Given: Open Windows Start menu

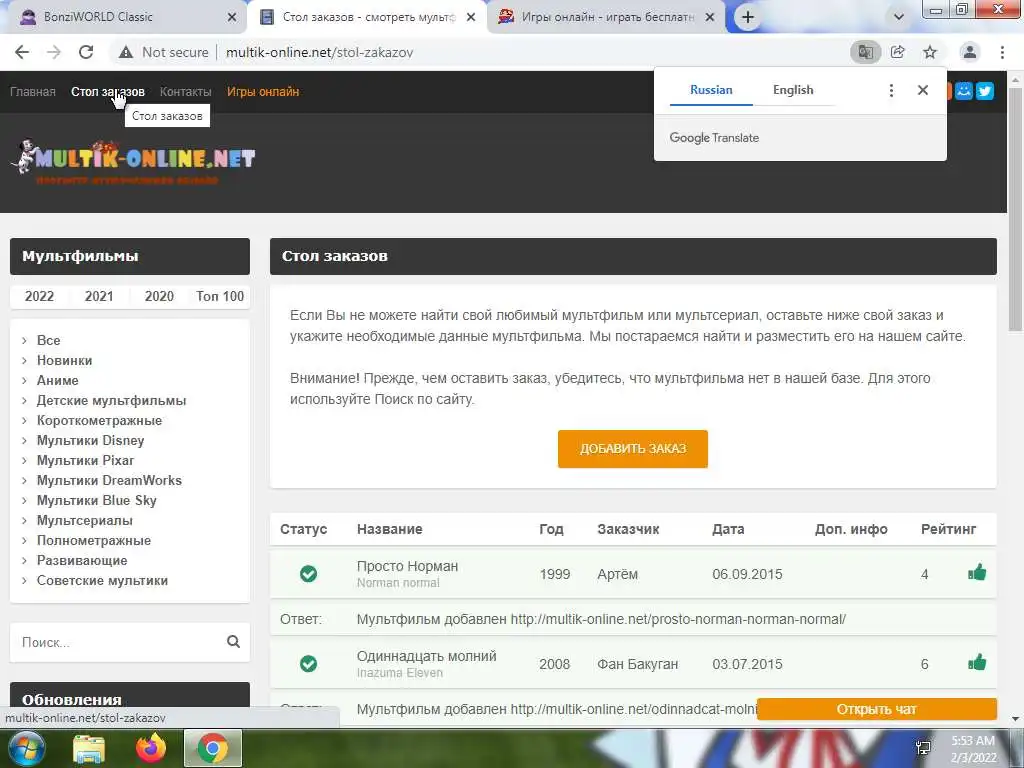Looking at the screenshot, I should (26, 749).
